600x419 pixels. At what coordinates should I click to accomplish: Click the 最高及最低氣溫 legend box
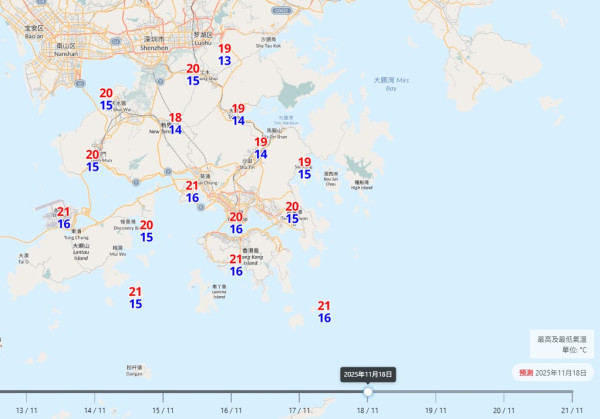(x=562, y=344)
